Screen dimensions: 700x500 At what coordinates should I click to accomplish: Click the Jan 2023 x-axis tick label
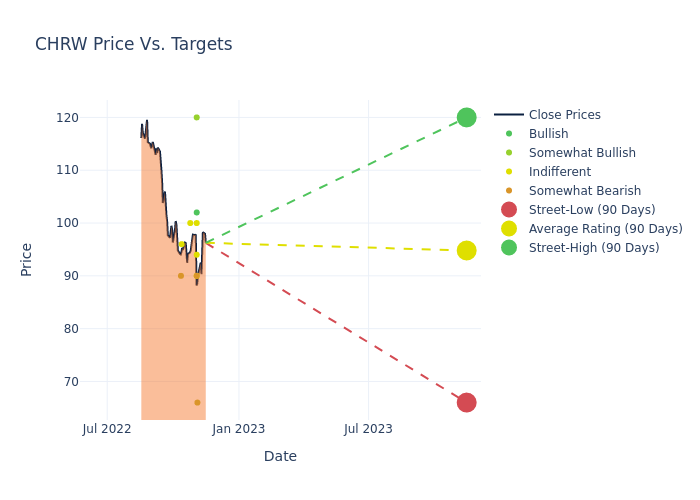[x=238, y=429]
